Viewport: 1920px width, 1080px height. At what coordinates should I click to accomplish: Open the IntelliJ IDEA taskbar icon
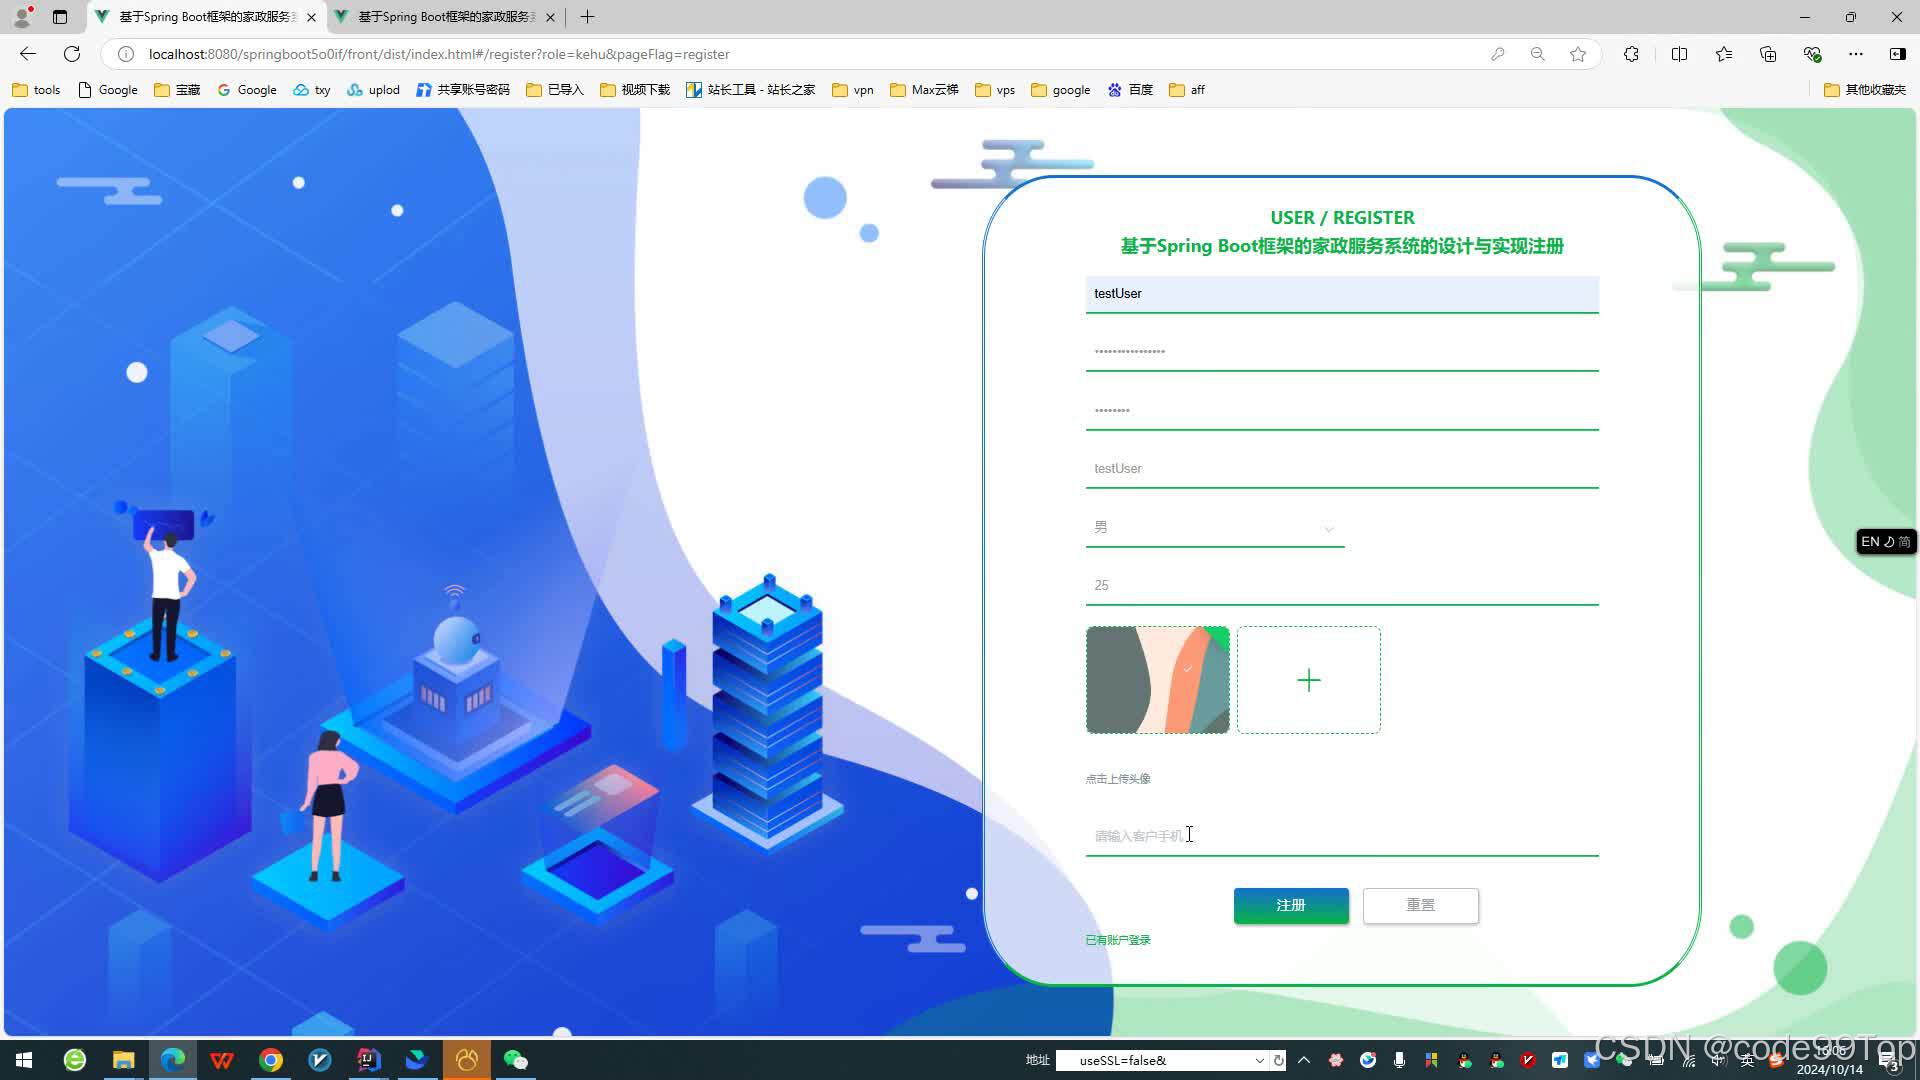coord(368,1059)
